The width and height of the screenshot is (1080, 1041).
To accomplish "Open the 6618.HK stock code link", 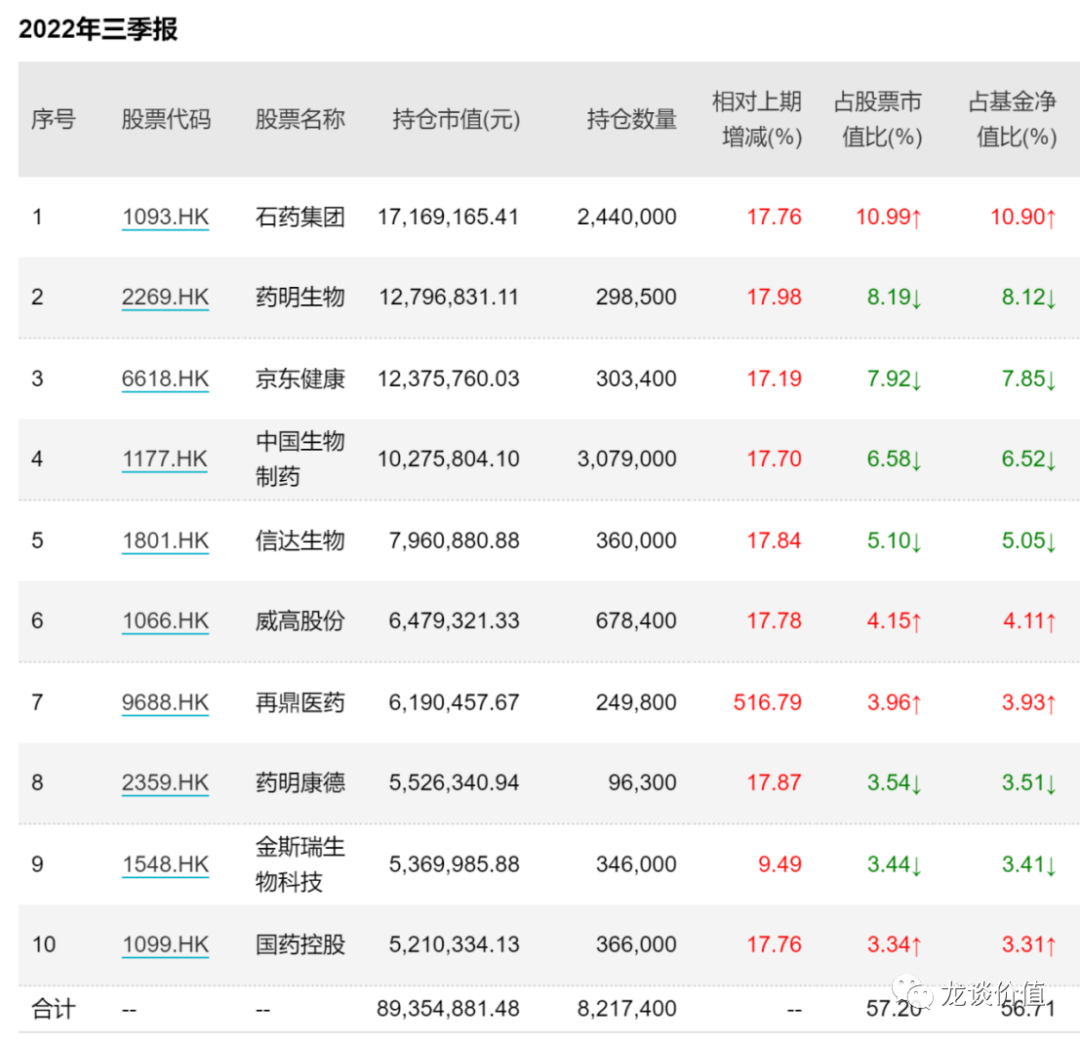I will click(165, 378).
